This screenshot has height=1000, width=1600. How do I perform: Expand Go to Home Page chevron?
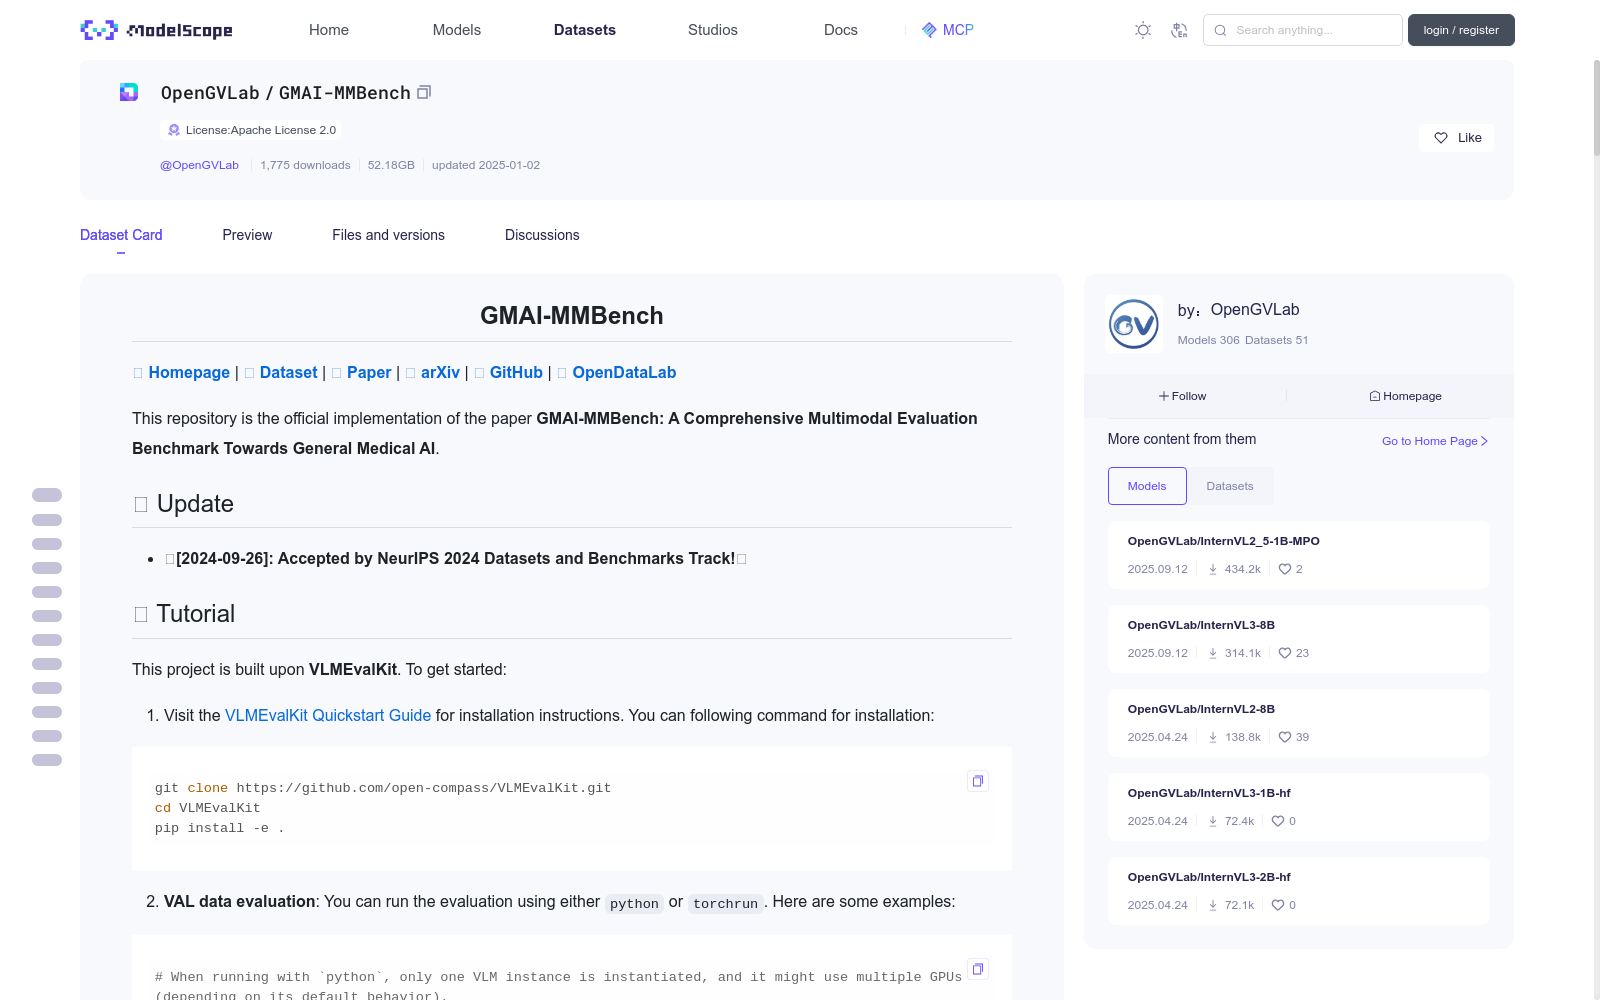tap(1484, 441)
